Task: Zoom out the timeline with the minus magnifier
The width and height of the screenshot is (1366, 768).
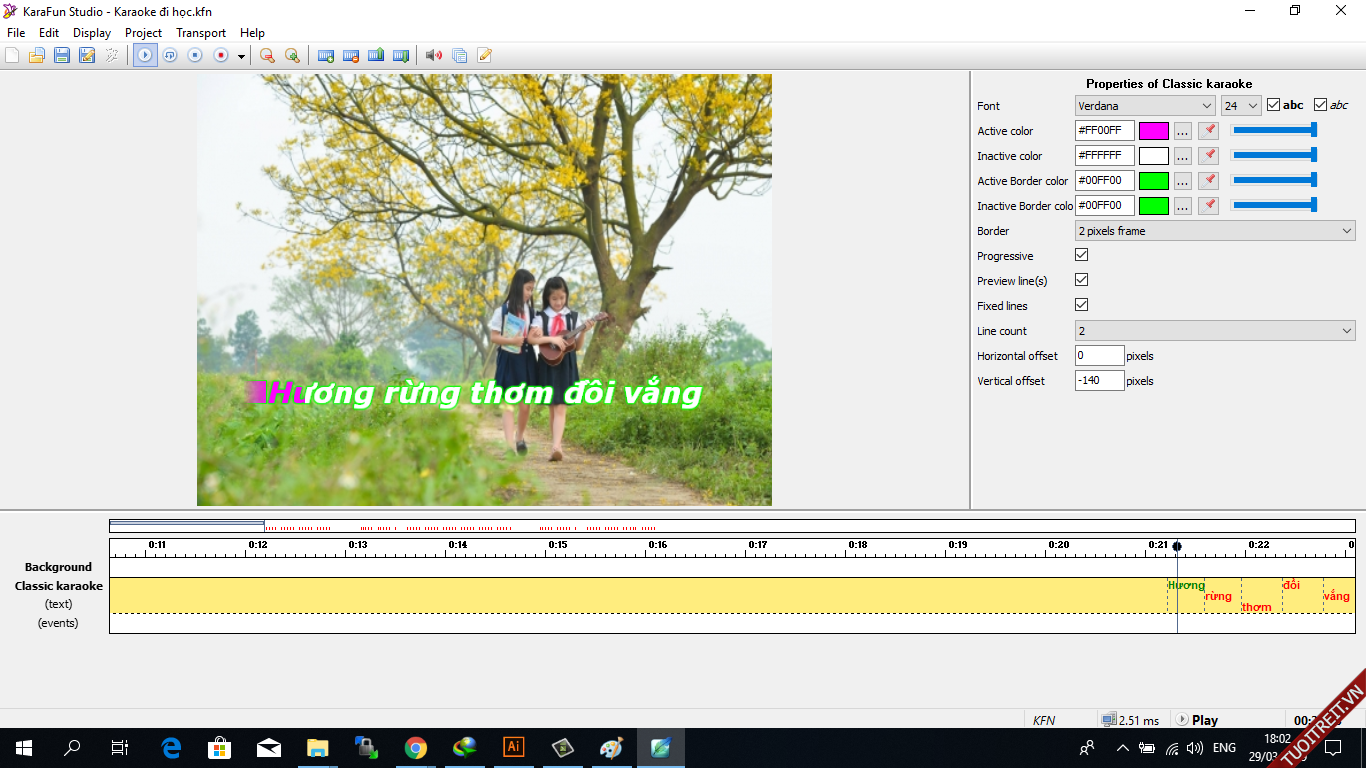Action: pyautogui.click(x=267, y=55)
